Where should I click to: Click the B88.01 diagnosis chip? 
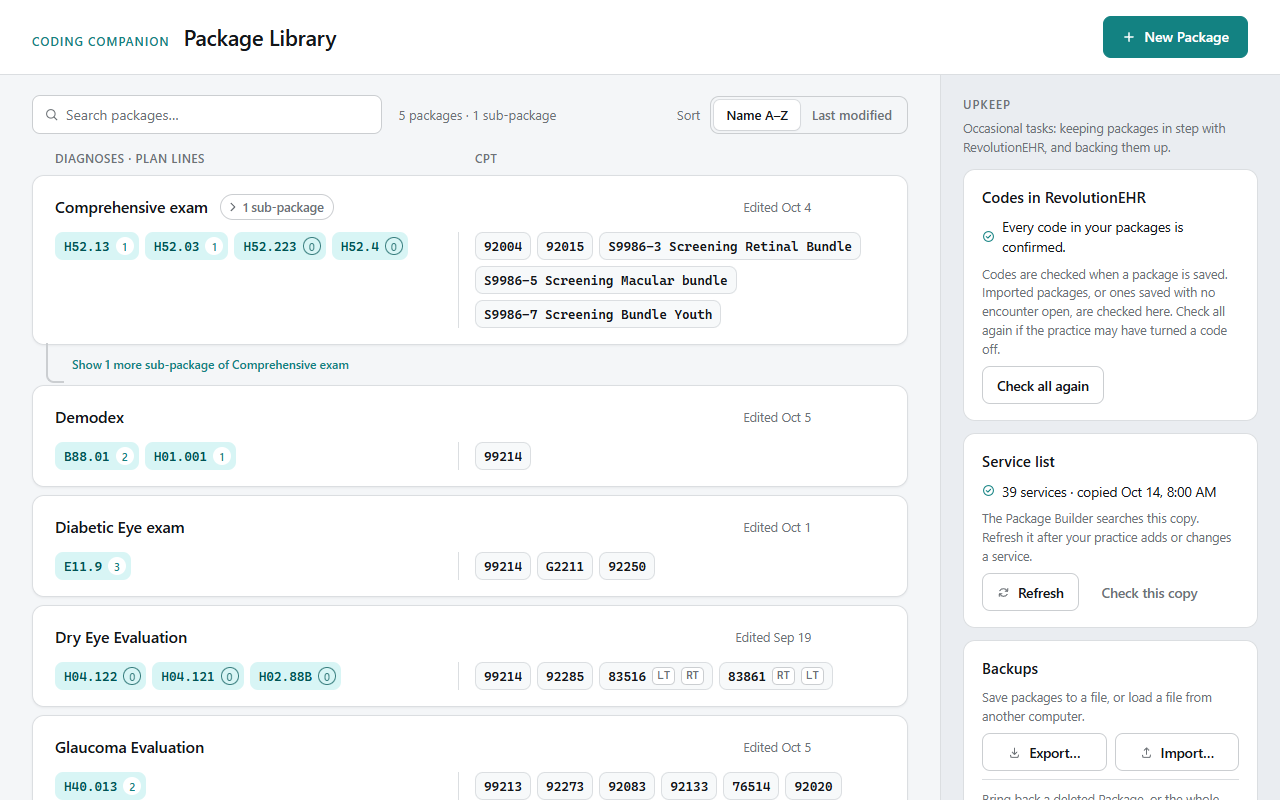tap(97, 456)
